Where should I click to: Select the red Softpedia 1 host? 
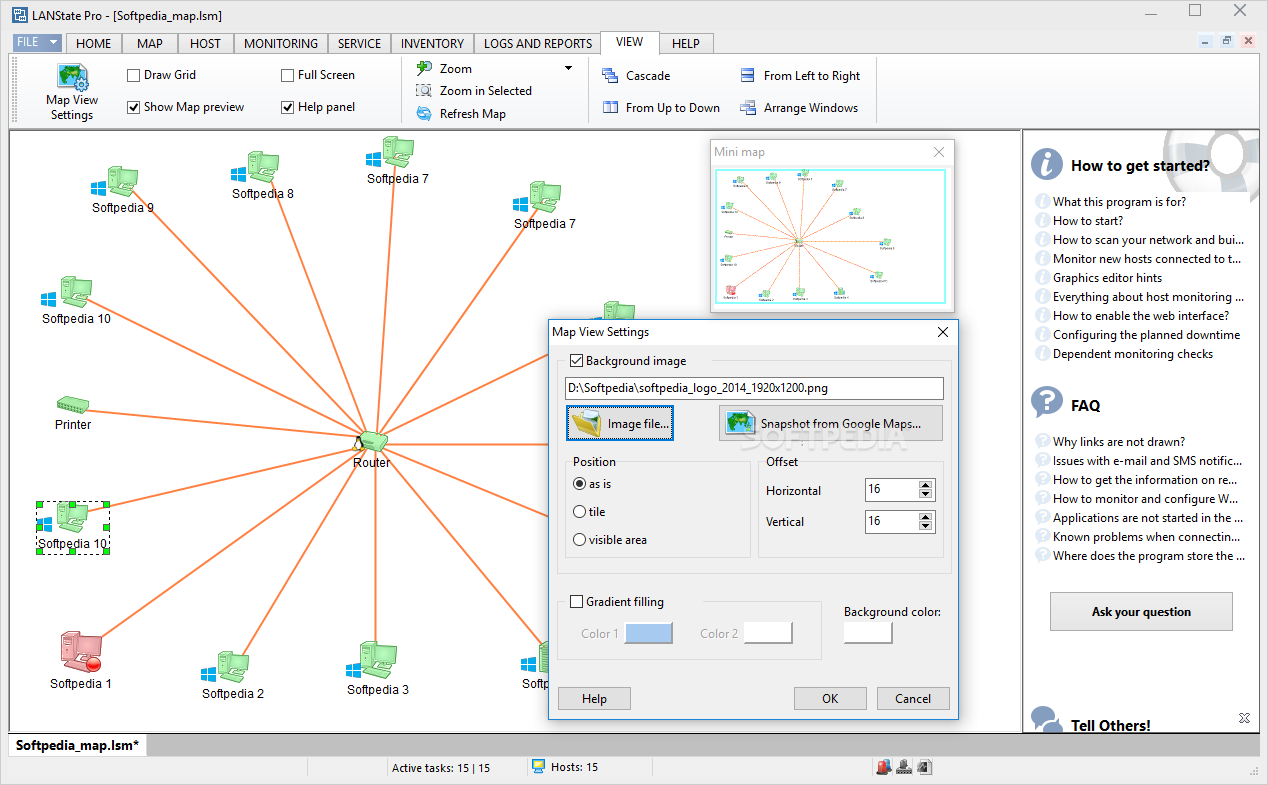(81, 652)
